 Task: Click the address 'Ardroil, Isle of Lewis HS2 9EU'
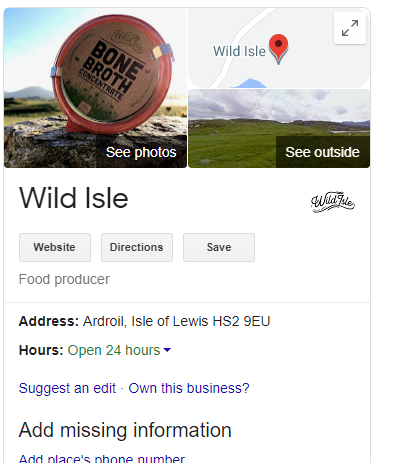(176, 321)
